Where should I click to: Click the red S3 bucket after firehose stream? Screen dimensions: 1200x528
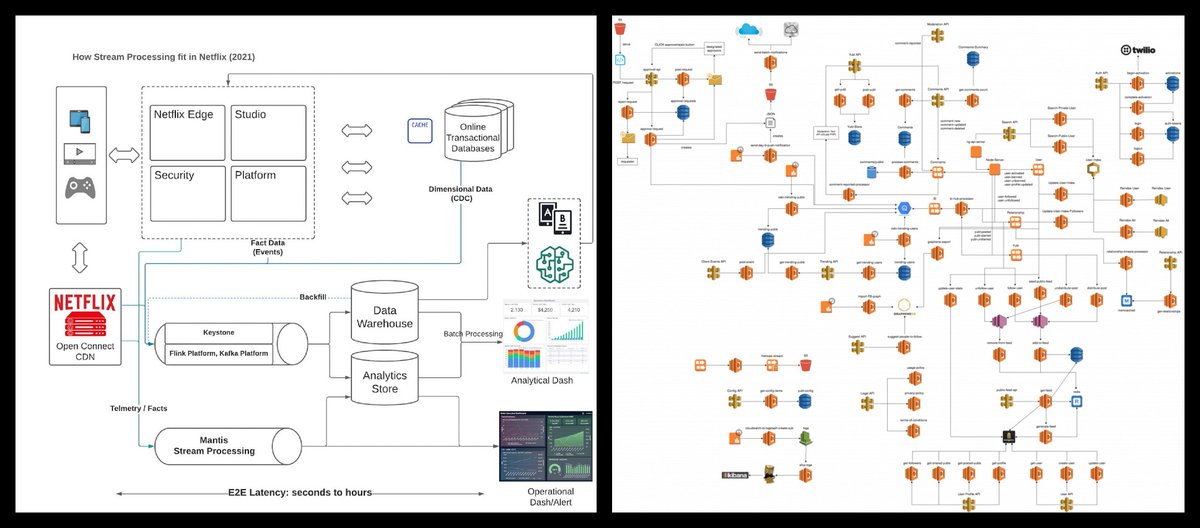click(806, 366)
